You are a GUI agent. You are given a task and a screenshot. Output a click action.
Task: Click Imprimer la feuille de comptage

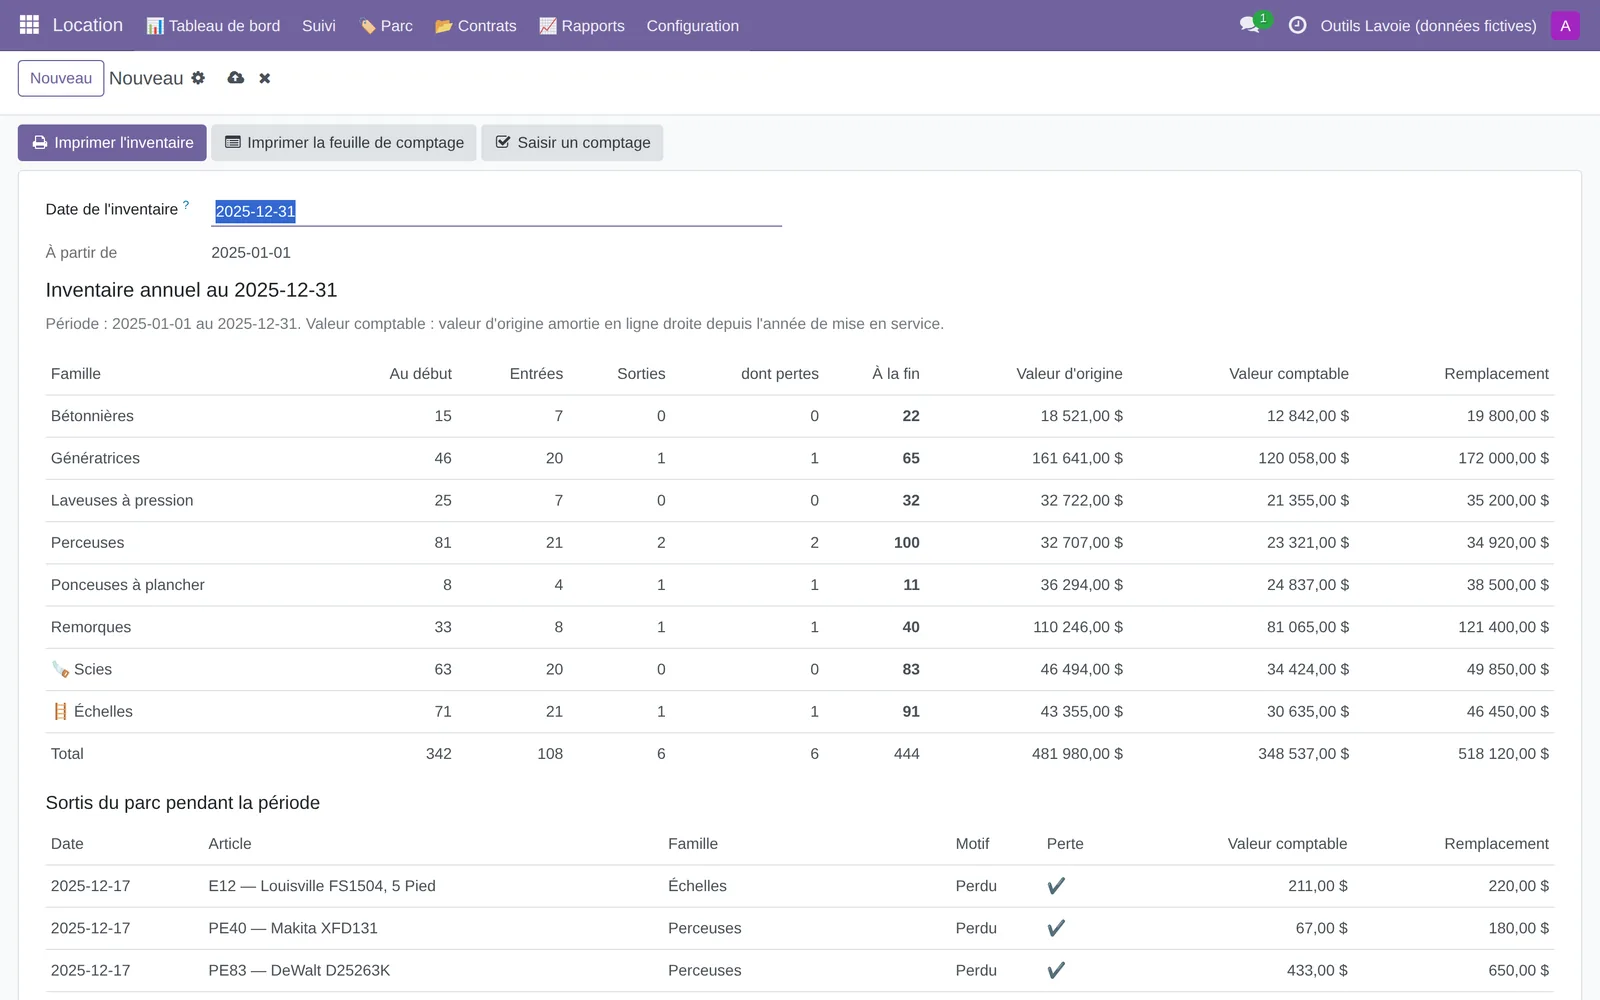point(344,142)
